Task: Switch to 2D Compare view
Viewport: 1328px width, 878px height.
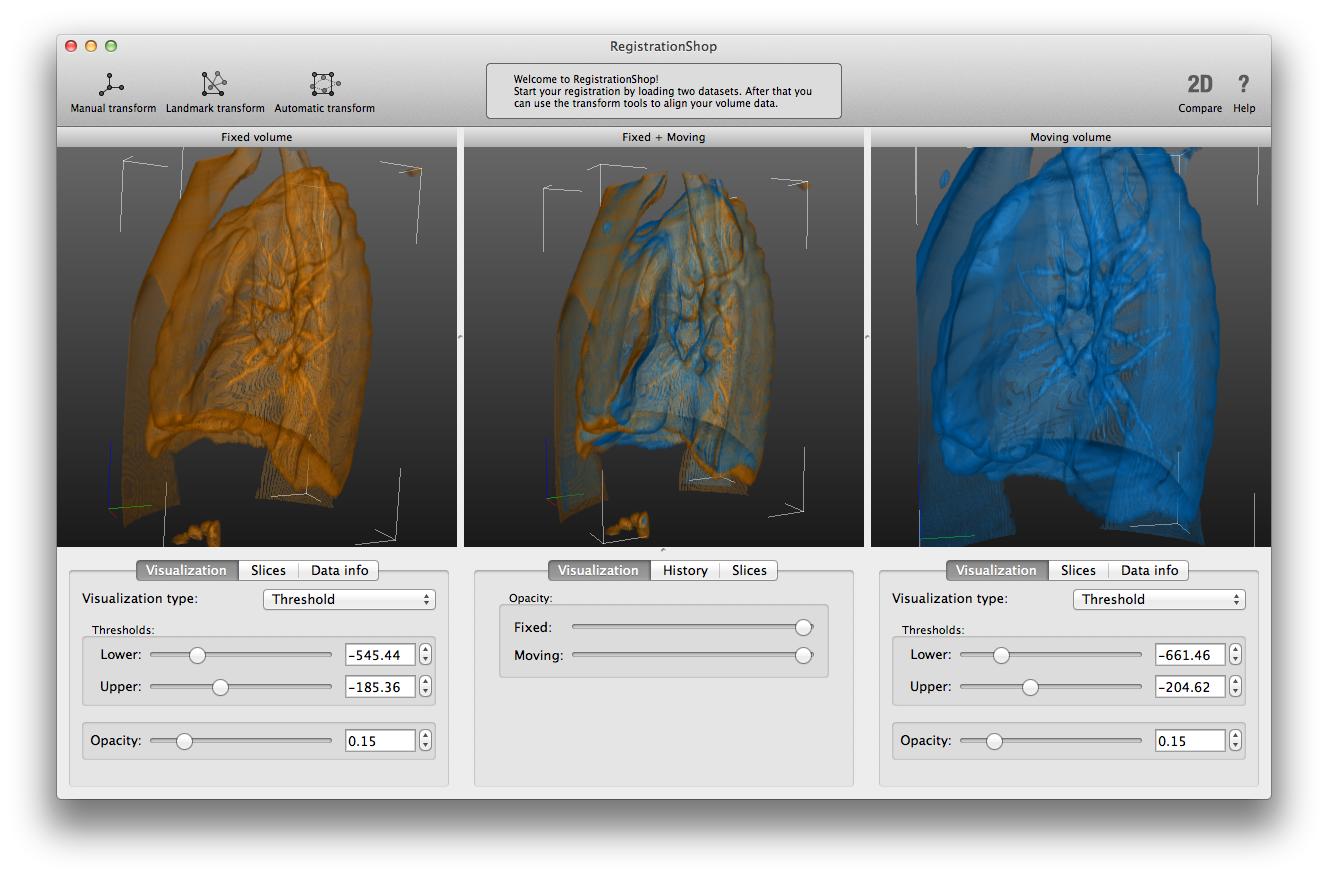Action: pyautogui.click(x=1199, y=93)
